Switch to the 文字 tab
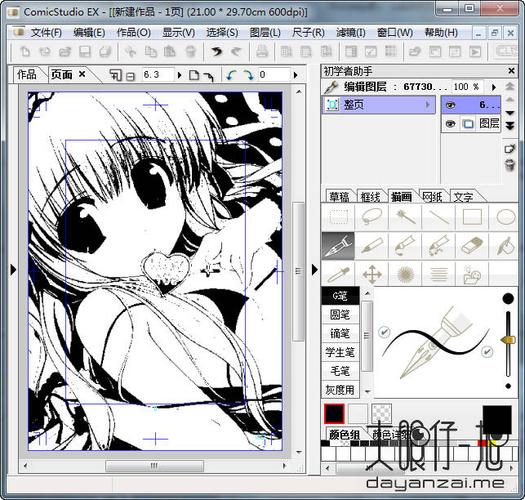 click(x=463, y=197)
